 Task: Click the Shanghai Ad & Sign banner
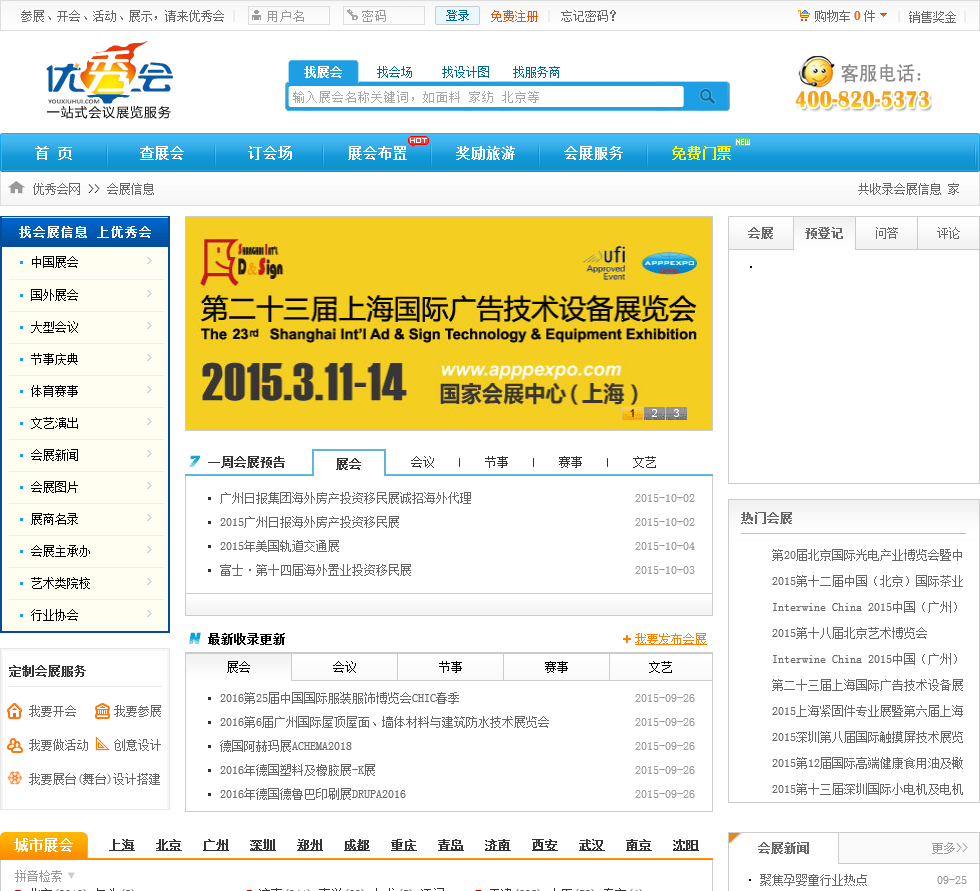449,324
